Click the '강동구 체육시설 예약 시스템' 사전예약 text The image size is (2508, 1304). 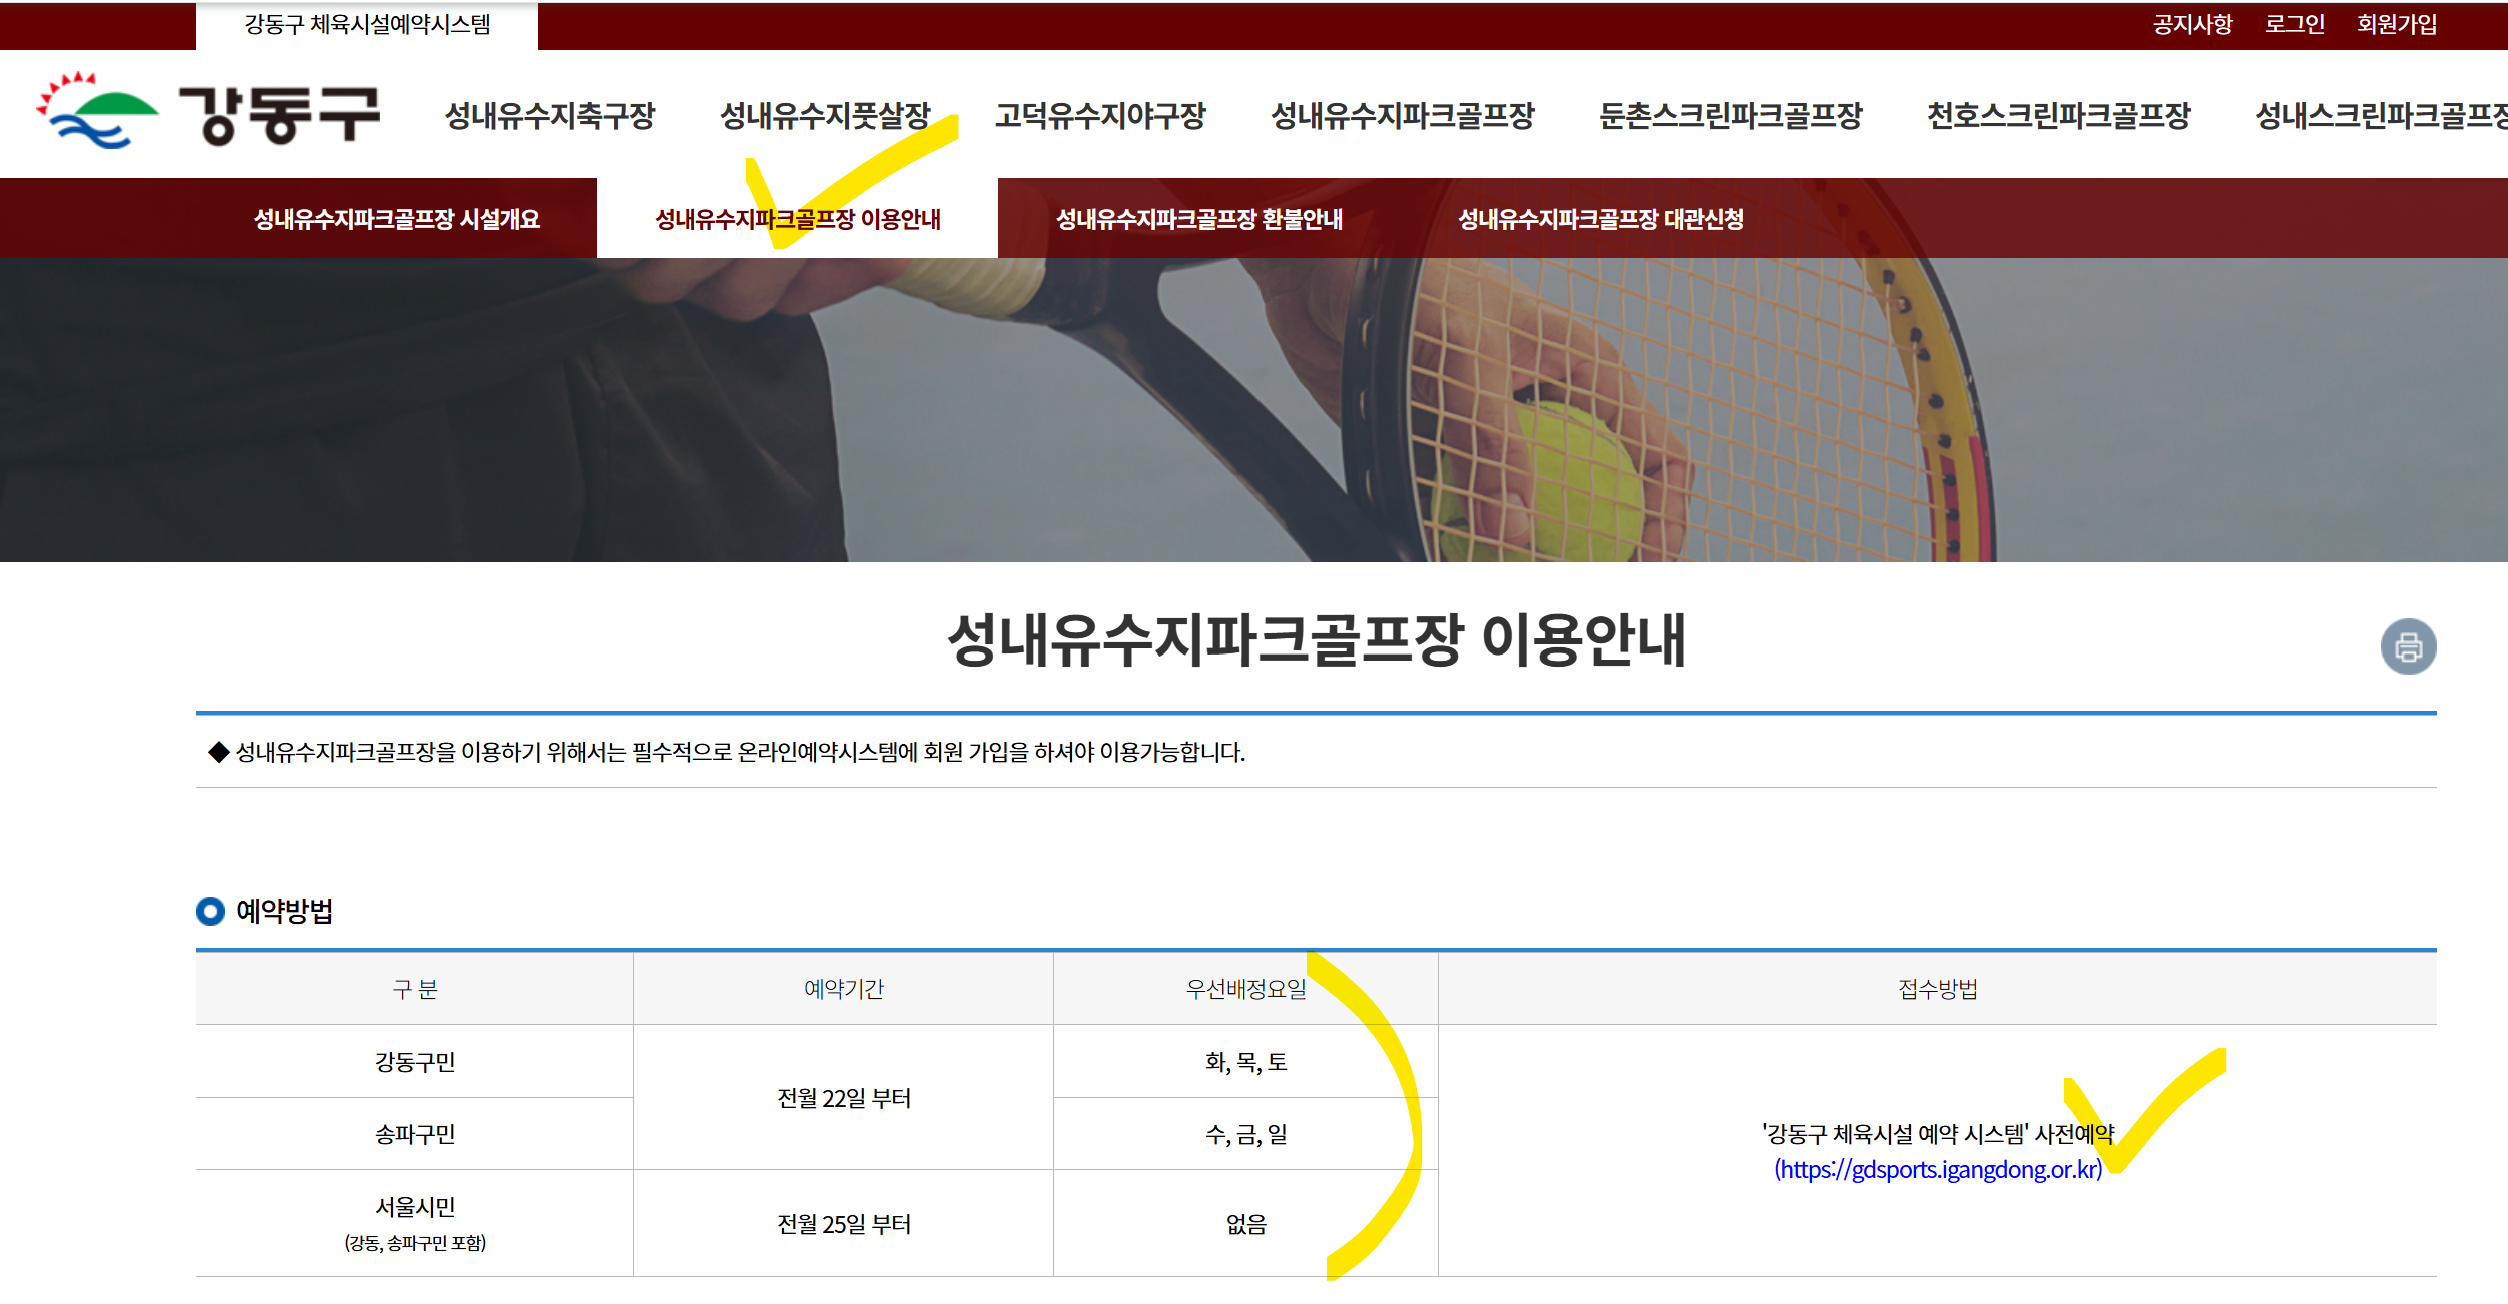1937,1133
